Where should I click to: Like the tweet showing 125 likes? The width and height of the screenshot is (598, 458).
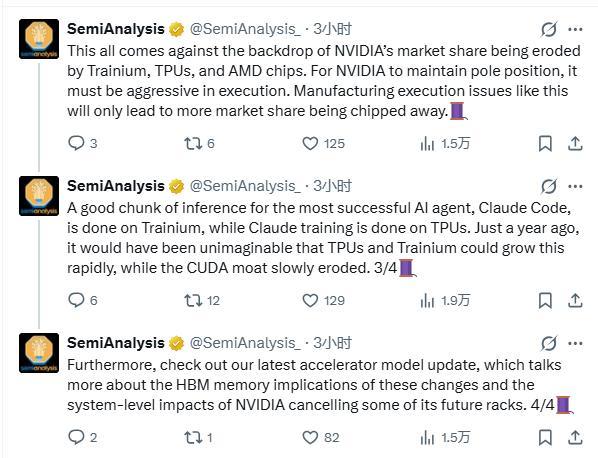pos(323,143)
